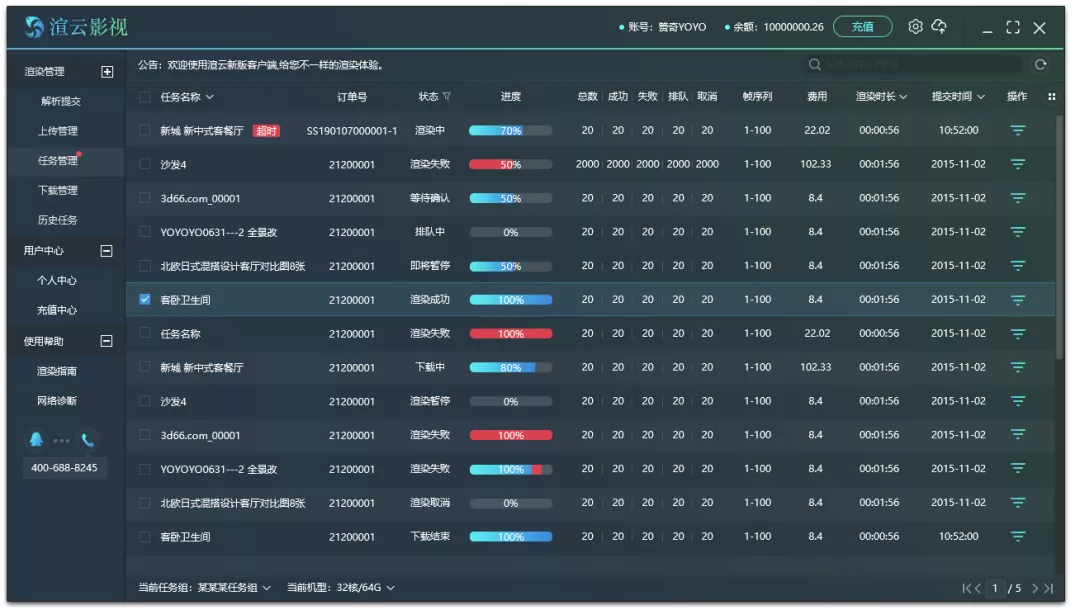Collapse the 用户中心 sidebar section
1080x610 pixels.
(x=107, y=251)
